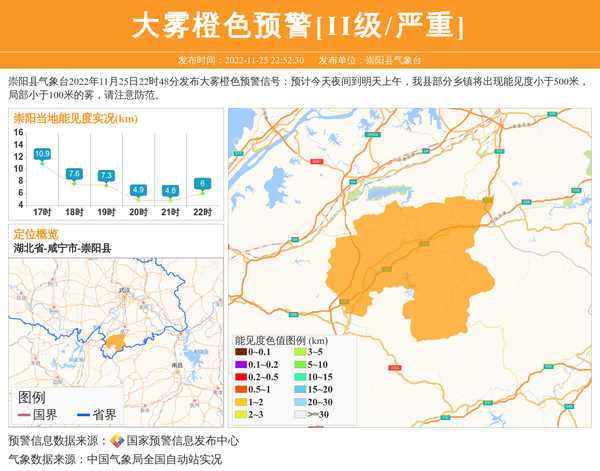Image resolution: width=600 pixels, height=471 pixels.
Task: Click the 0~0.1 dark brown legend swatch
Action: pos(241,352)
